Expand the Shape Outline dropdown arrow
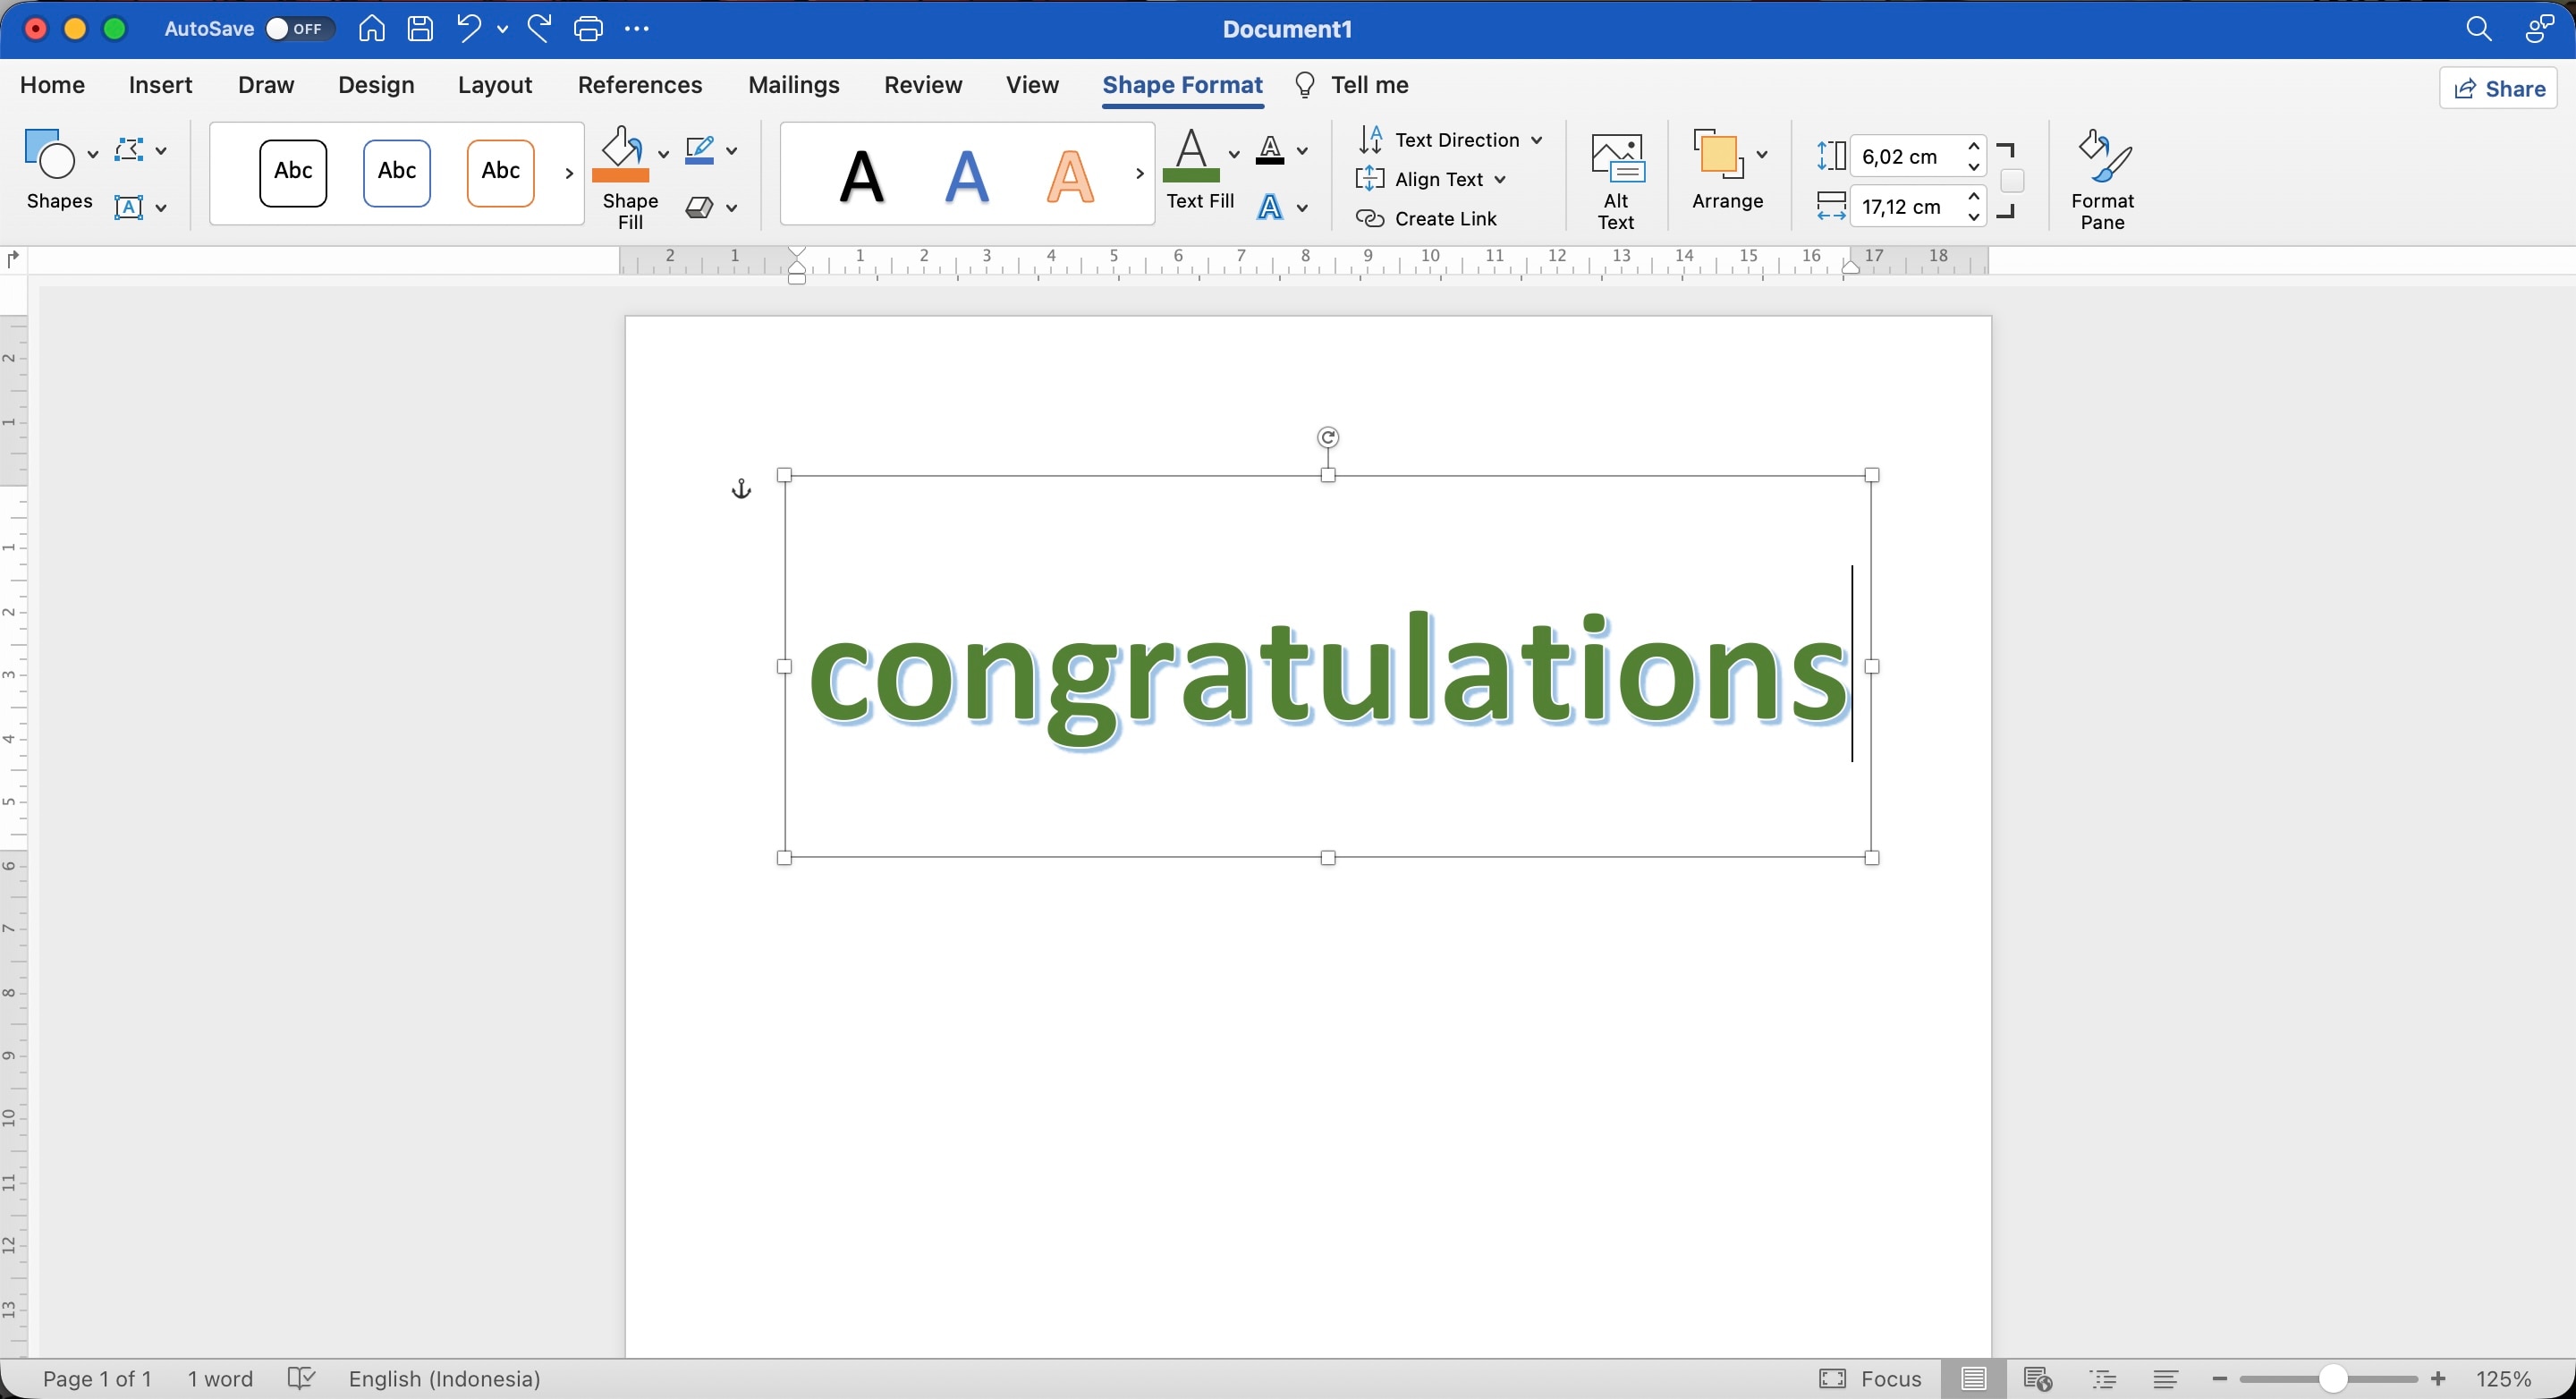2576x1399 pixels. (x=731, y=151)
